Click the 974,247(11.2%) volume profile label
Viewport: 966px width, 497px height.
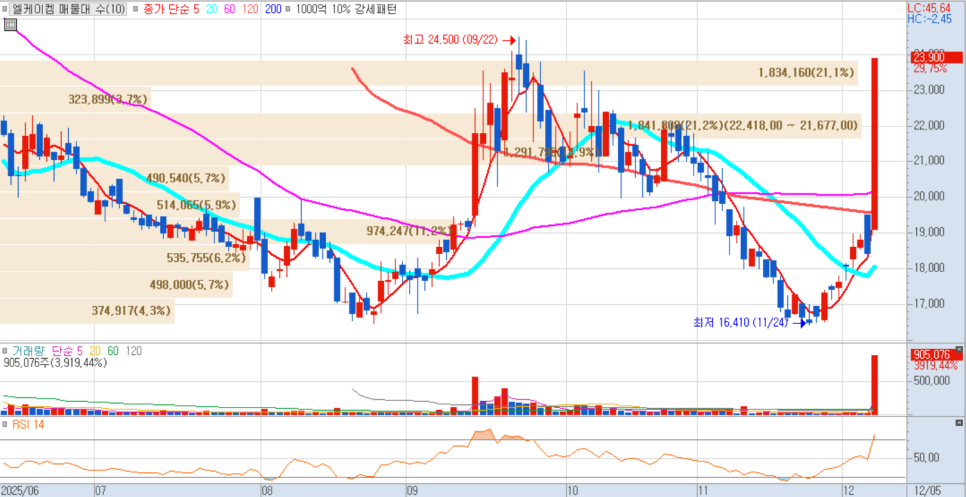tap(408, 232)
